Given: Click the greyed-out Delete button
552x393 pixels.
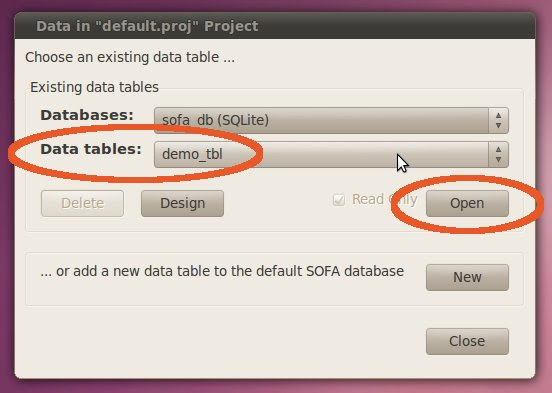Looking at the screenshot, I should (x=82, y=203).
